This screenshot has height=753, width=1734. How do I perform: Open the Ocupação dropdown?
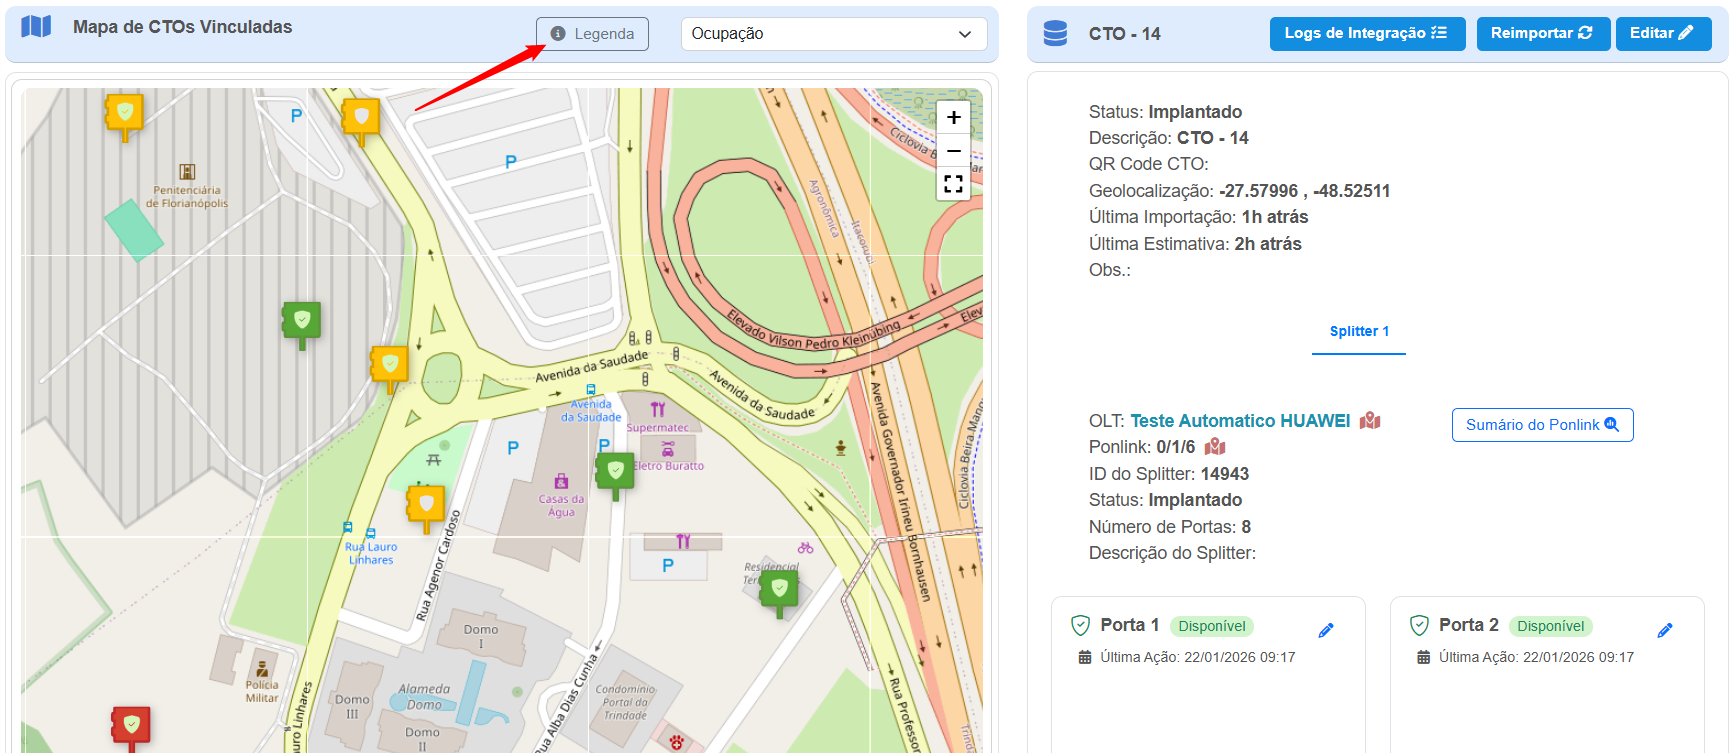coord(833,34)
